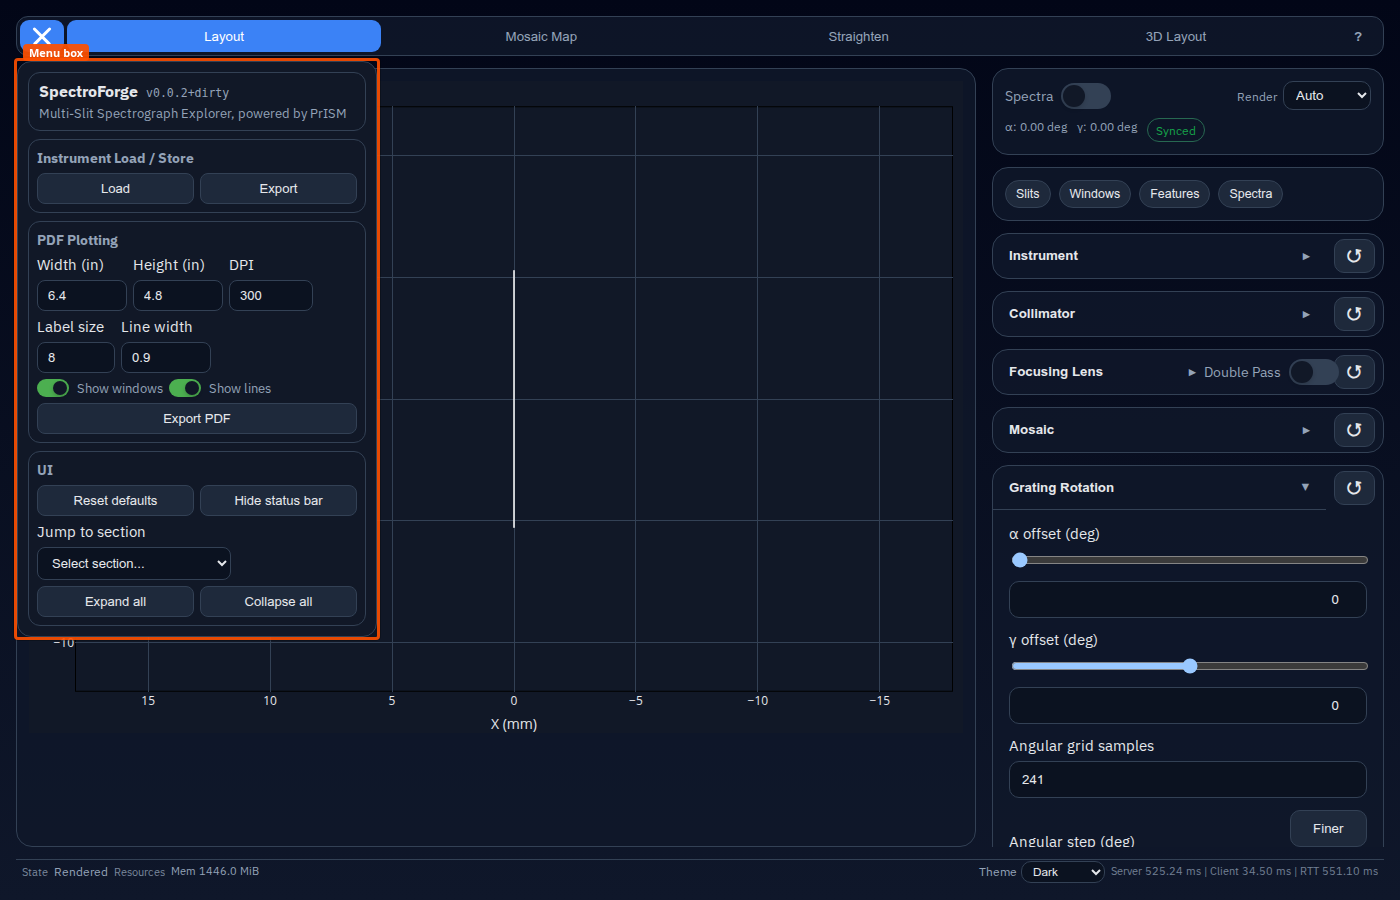Click the α offset slider handle
This screenshot has width=1400, height=900.
(1020, 560)
